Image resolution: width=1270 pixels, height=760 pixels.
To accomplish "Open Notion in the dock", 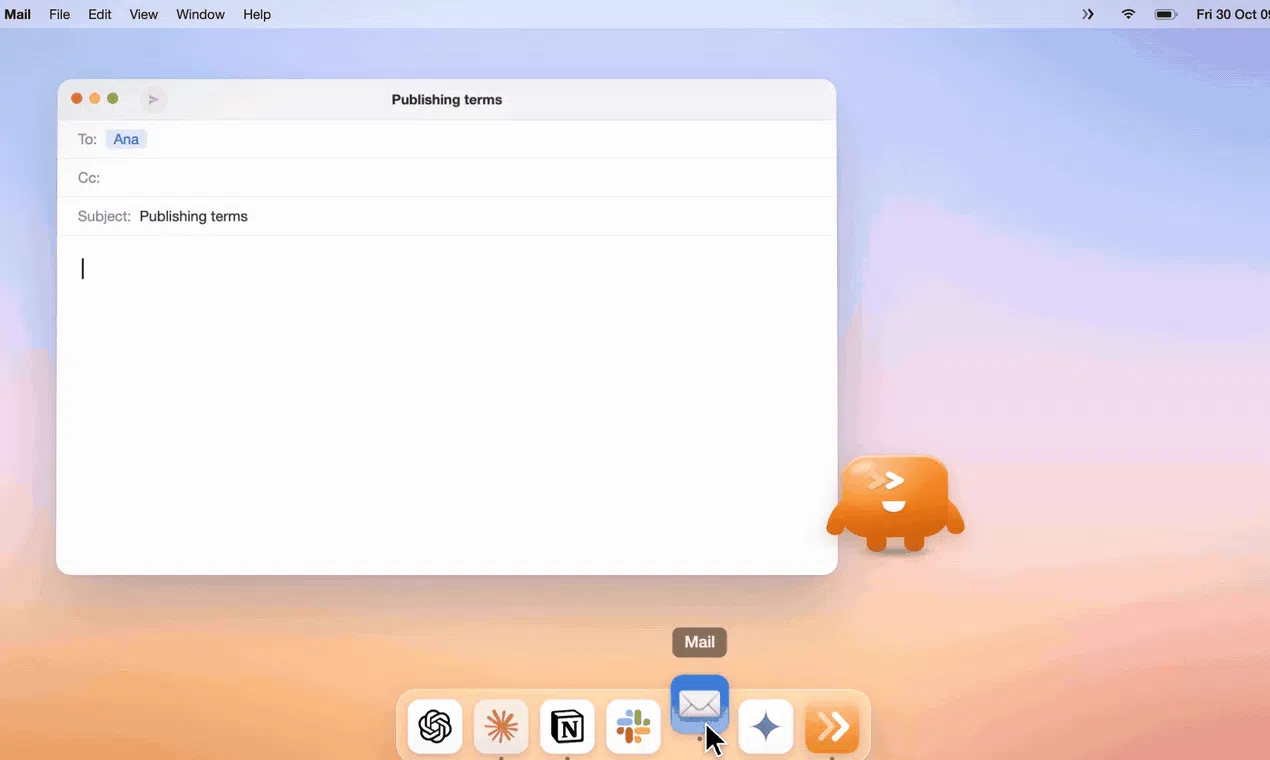I will coord(567,726).
